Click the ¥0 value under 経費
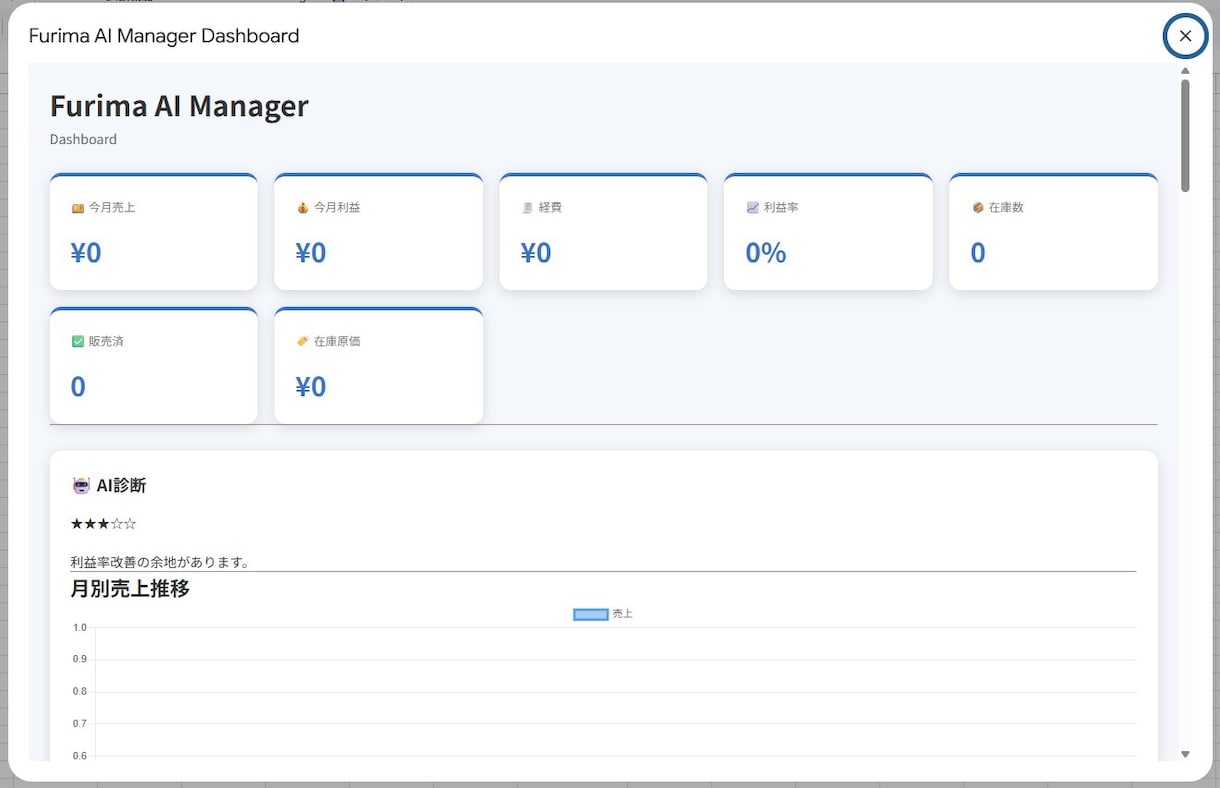Screen dimensions: 1220x788 point(536,253)
